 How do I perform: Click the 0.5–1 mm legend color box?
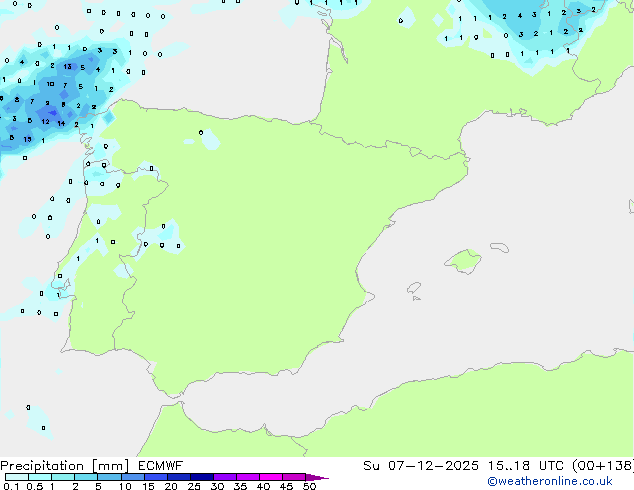(40, 477)
